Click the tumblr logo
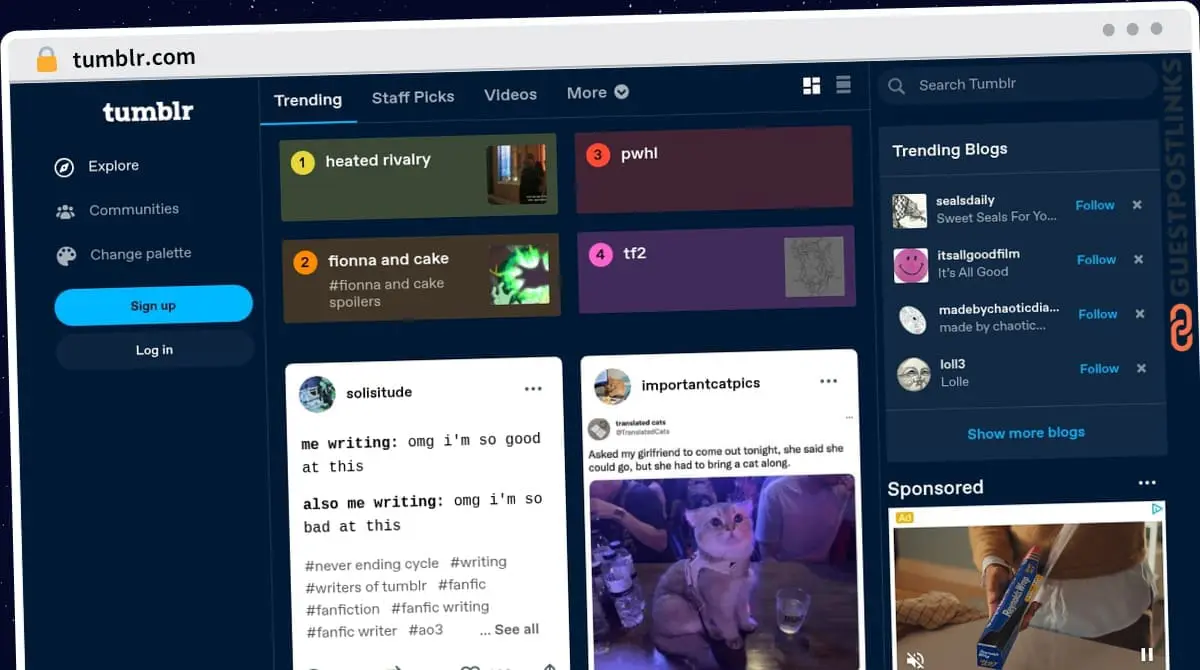Image resolution: width=1200 pixels, height=670 pixels. 147,112
